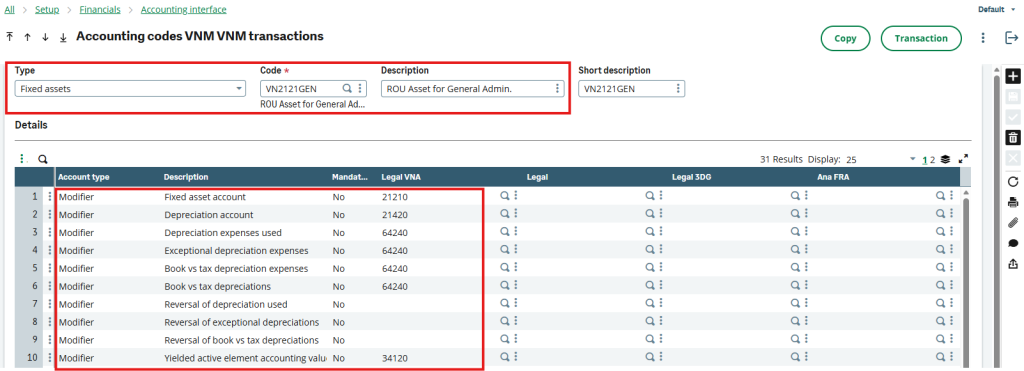Click the Setup breadcrumb link
Image resolution: width=1024 pixels, height=371 pixels.
(47, 9)
